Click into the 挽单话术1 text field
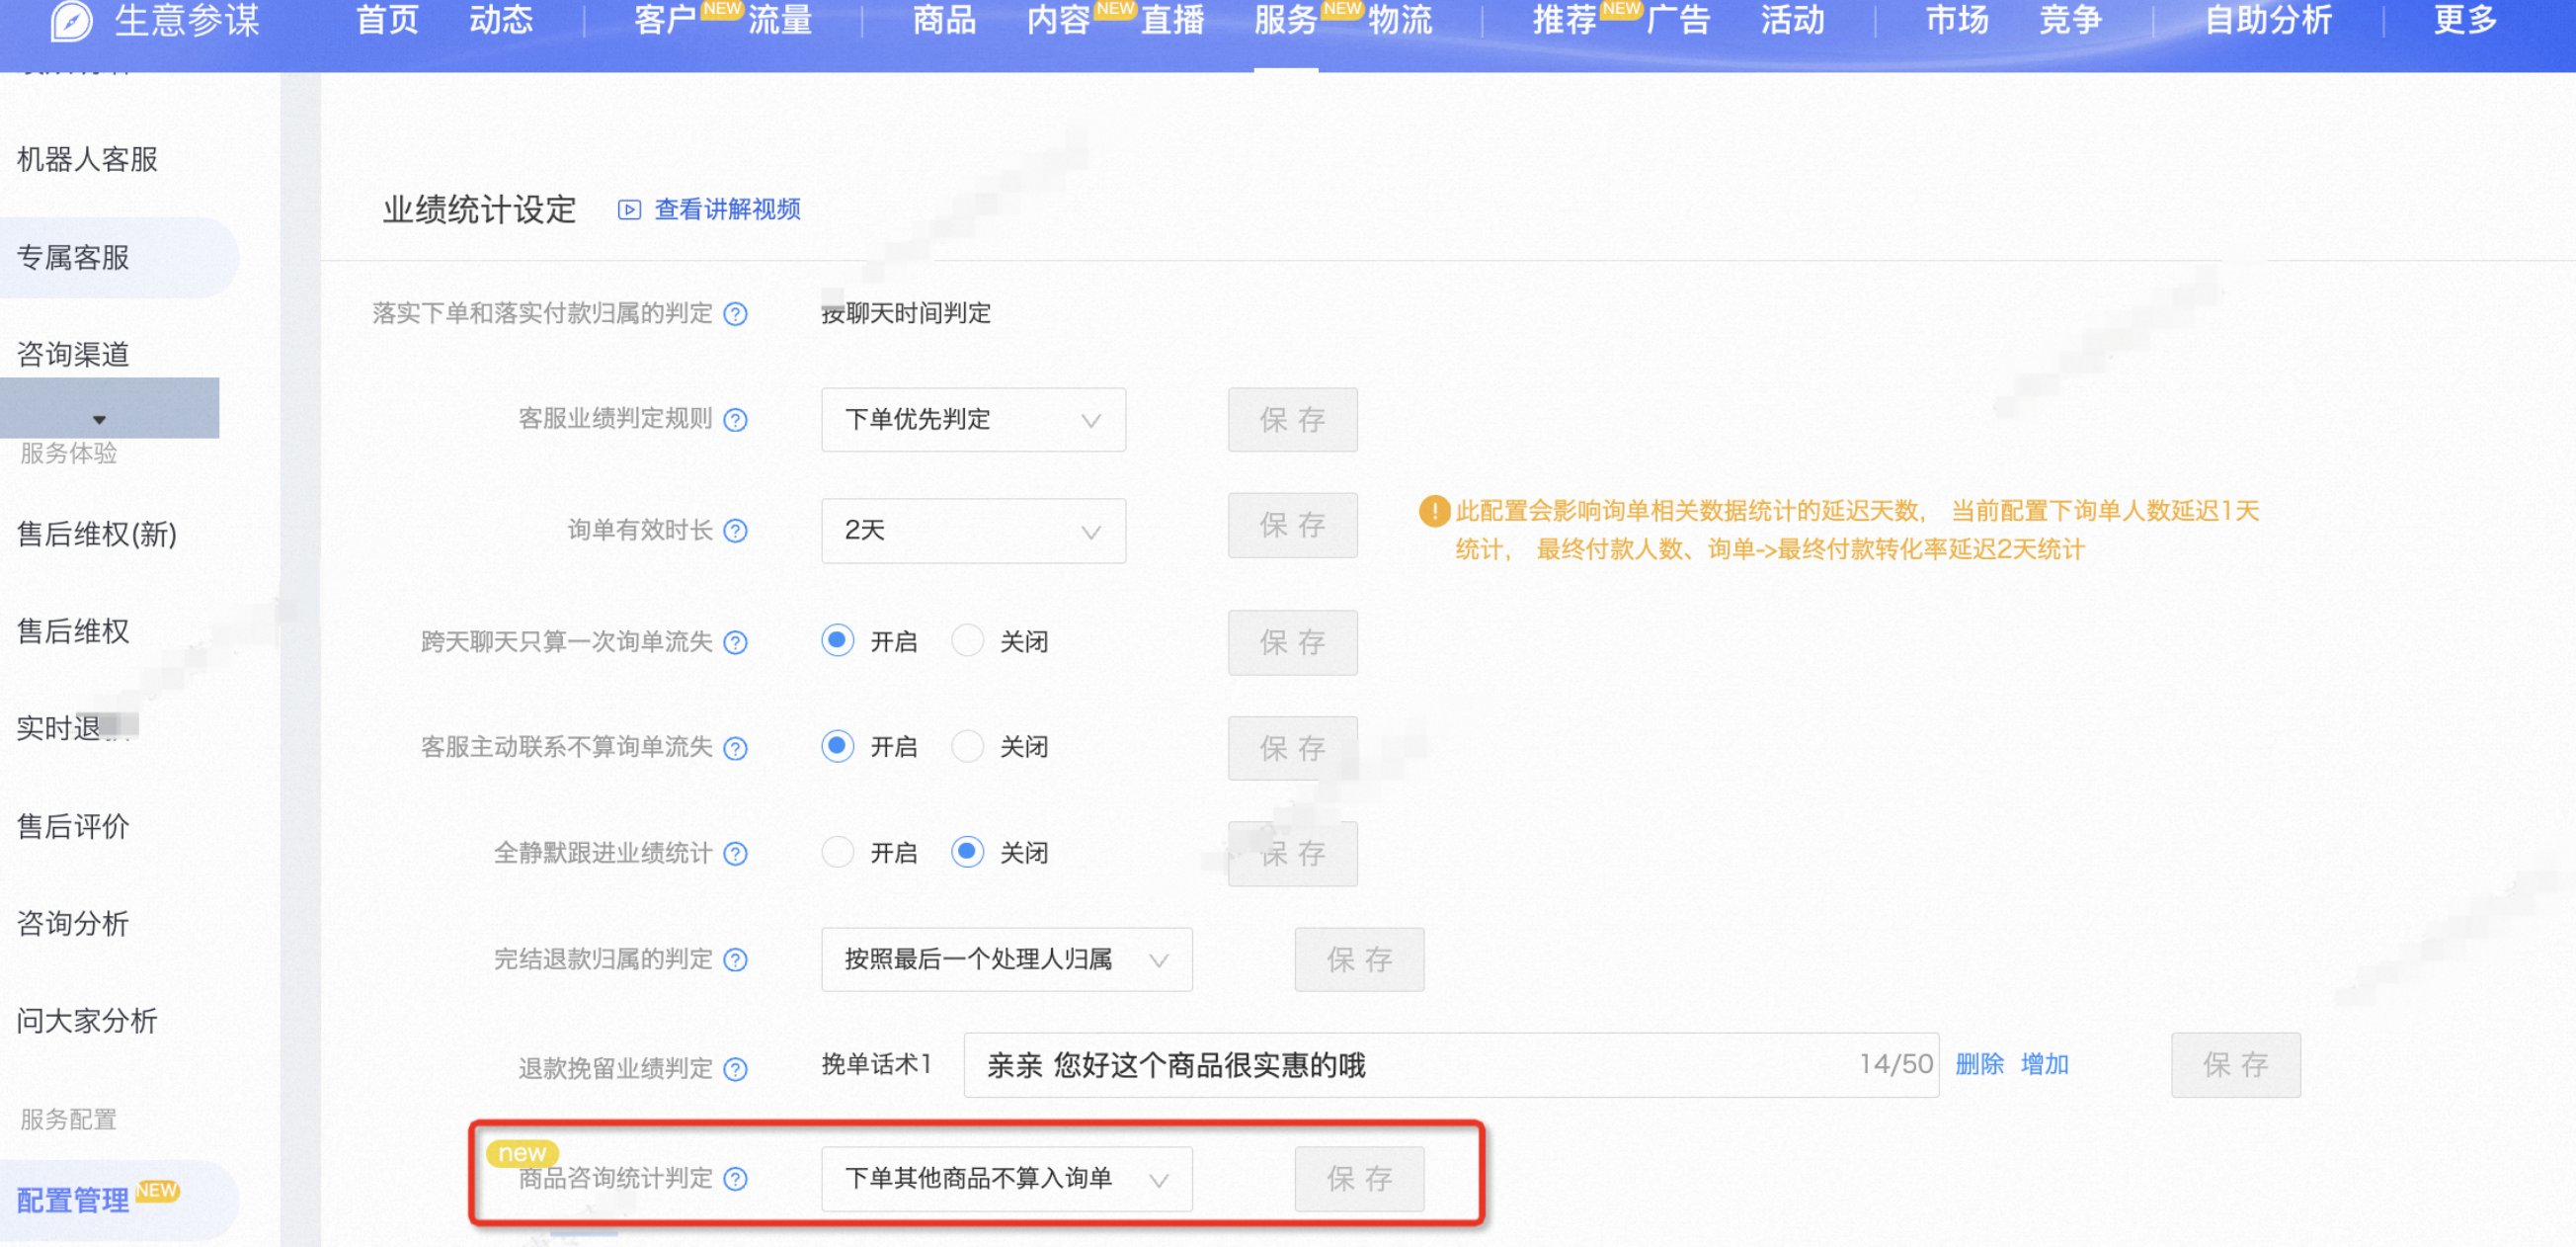 (x=1451, y=1065)
